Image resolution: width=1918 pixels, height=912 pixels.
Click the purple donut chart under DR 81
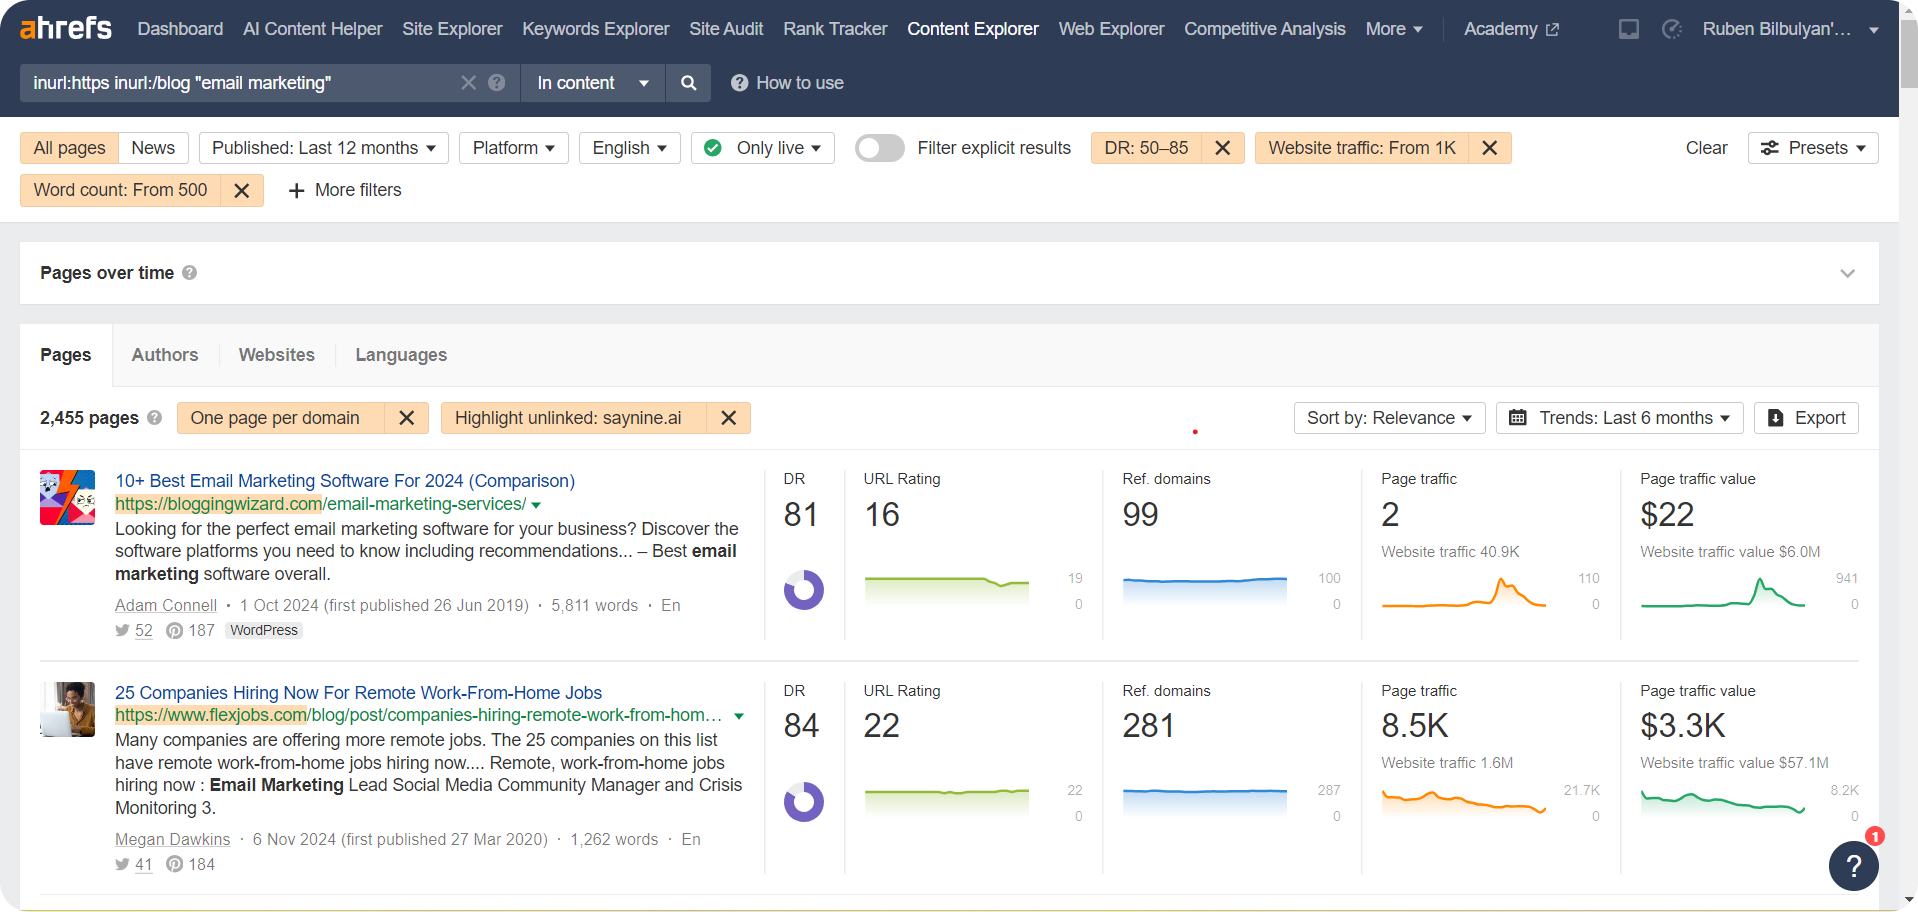click(803, 590)
